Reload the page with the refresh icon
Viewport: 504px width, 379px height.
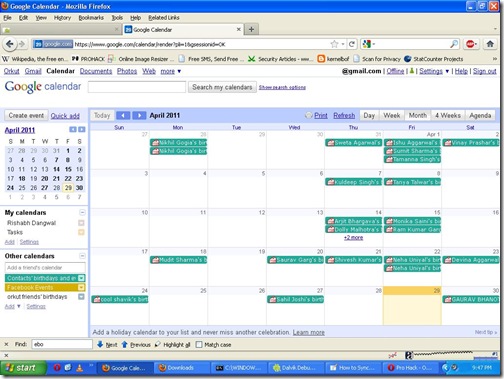(352, 44)
